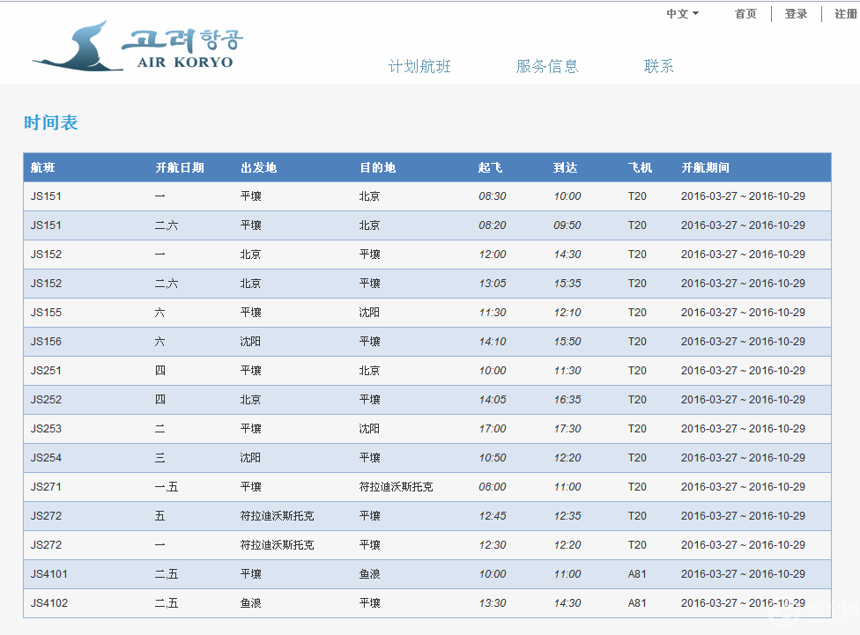860x635 pixels.
Task: Click the 到达 column header
Action: [566, 168]
